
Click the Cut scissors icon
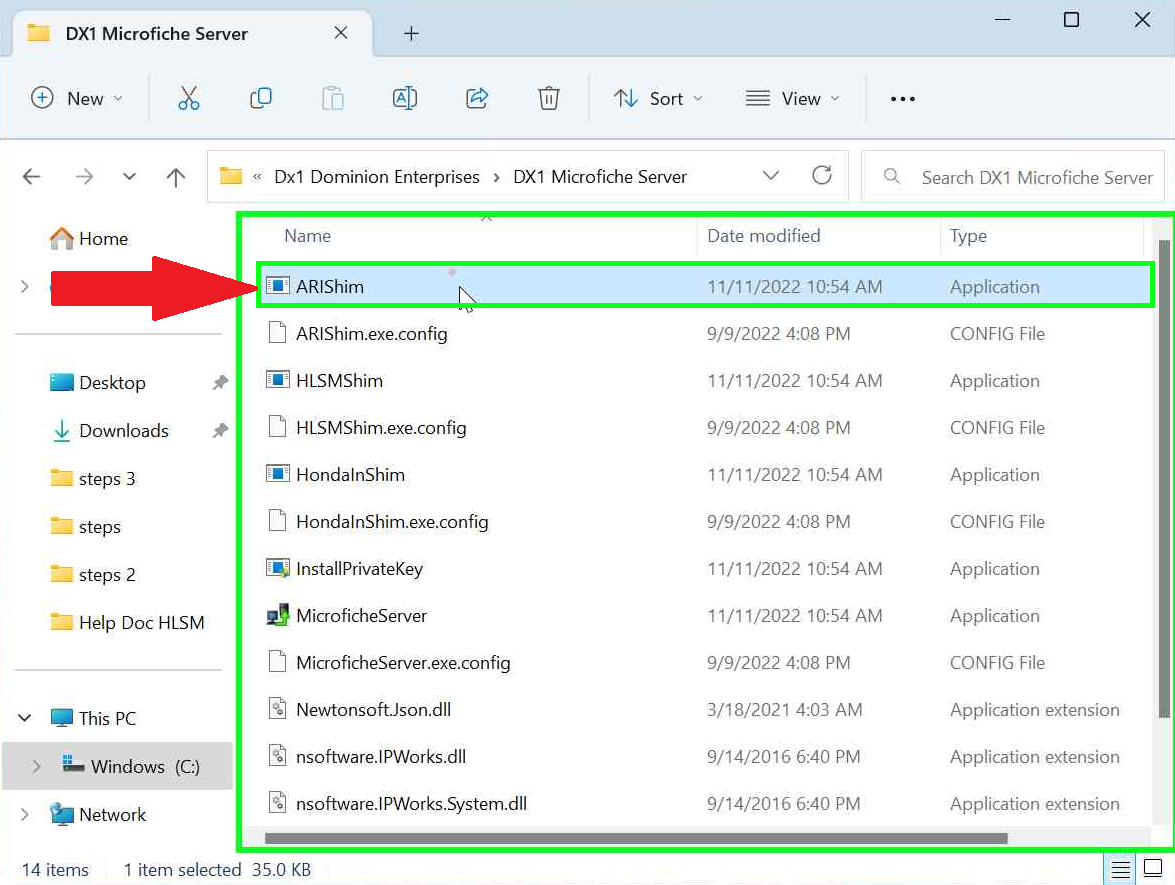click(189, 98)
